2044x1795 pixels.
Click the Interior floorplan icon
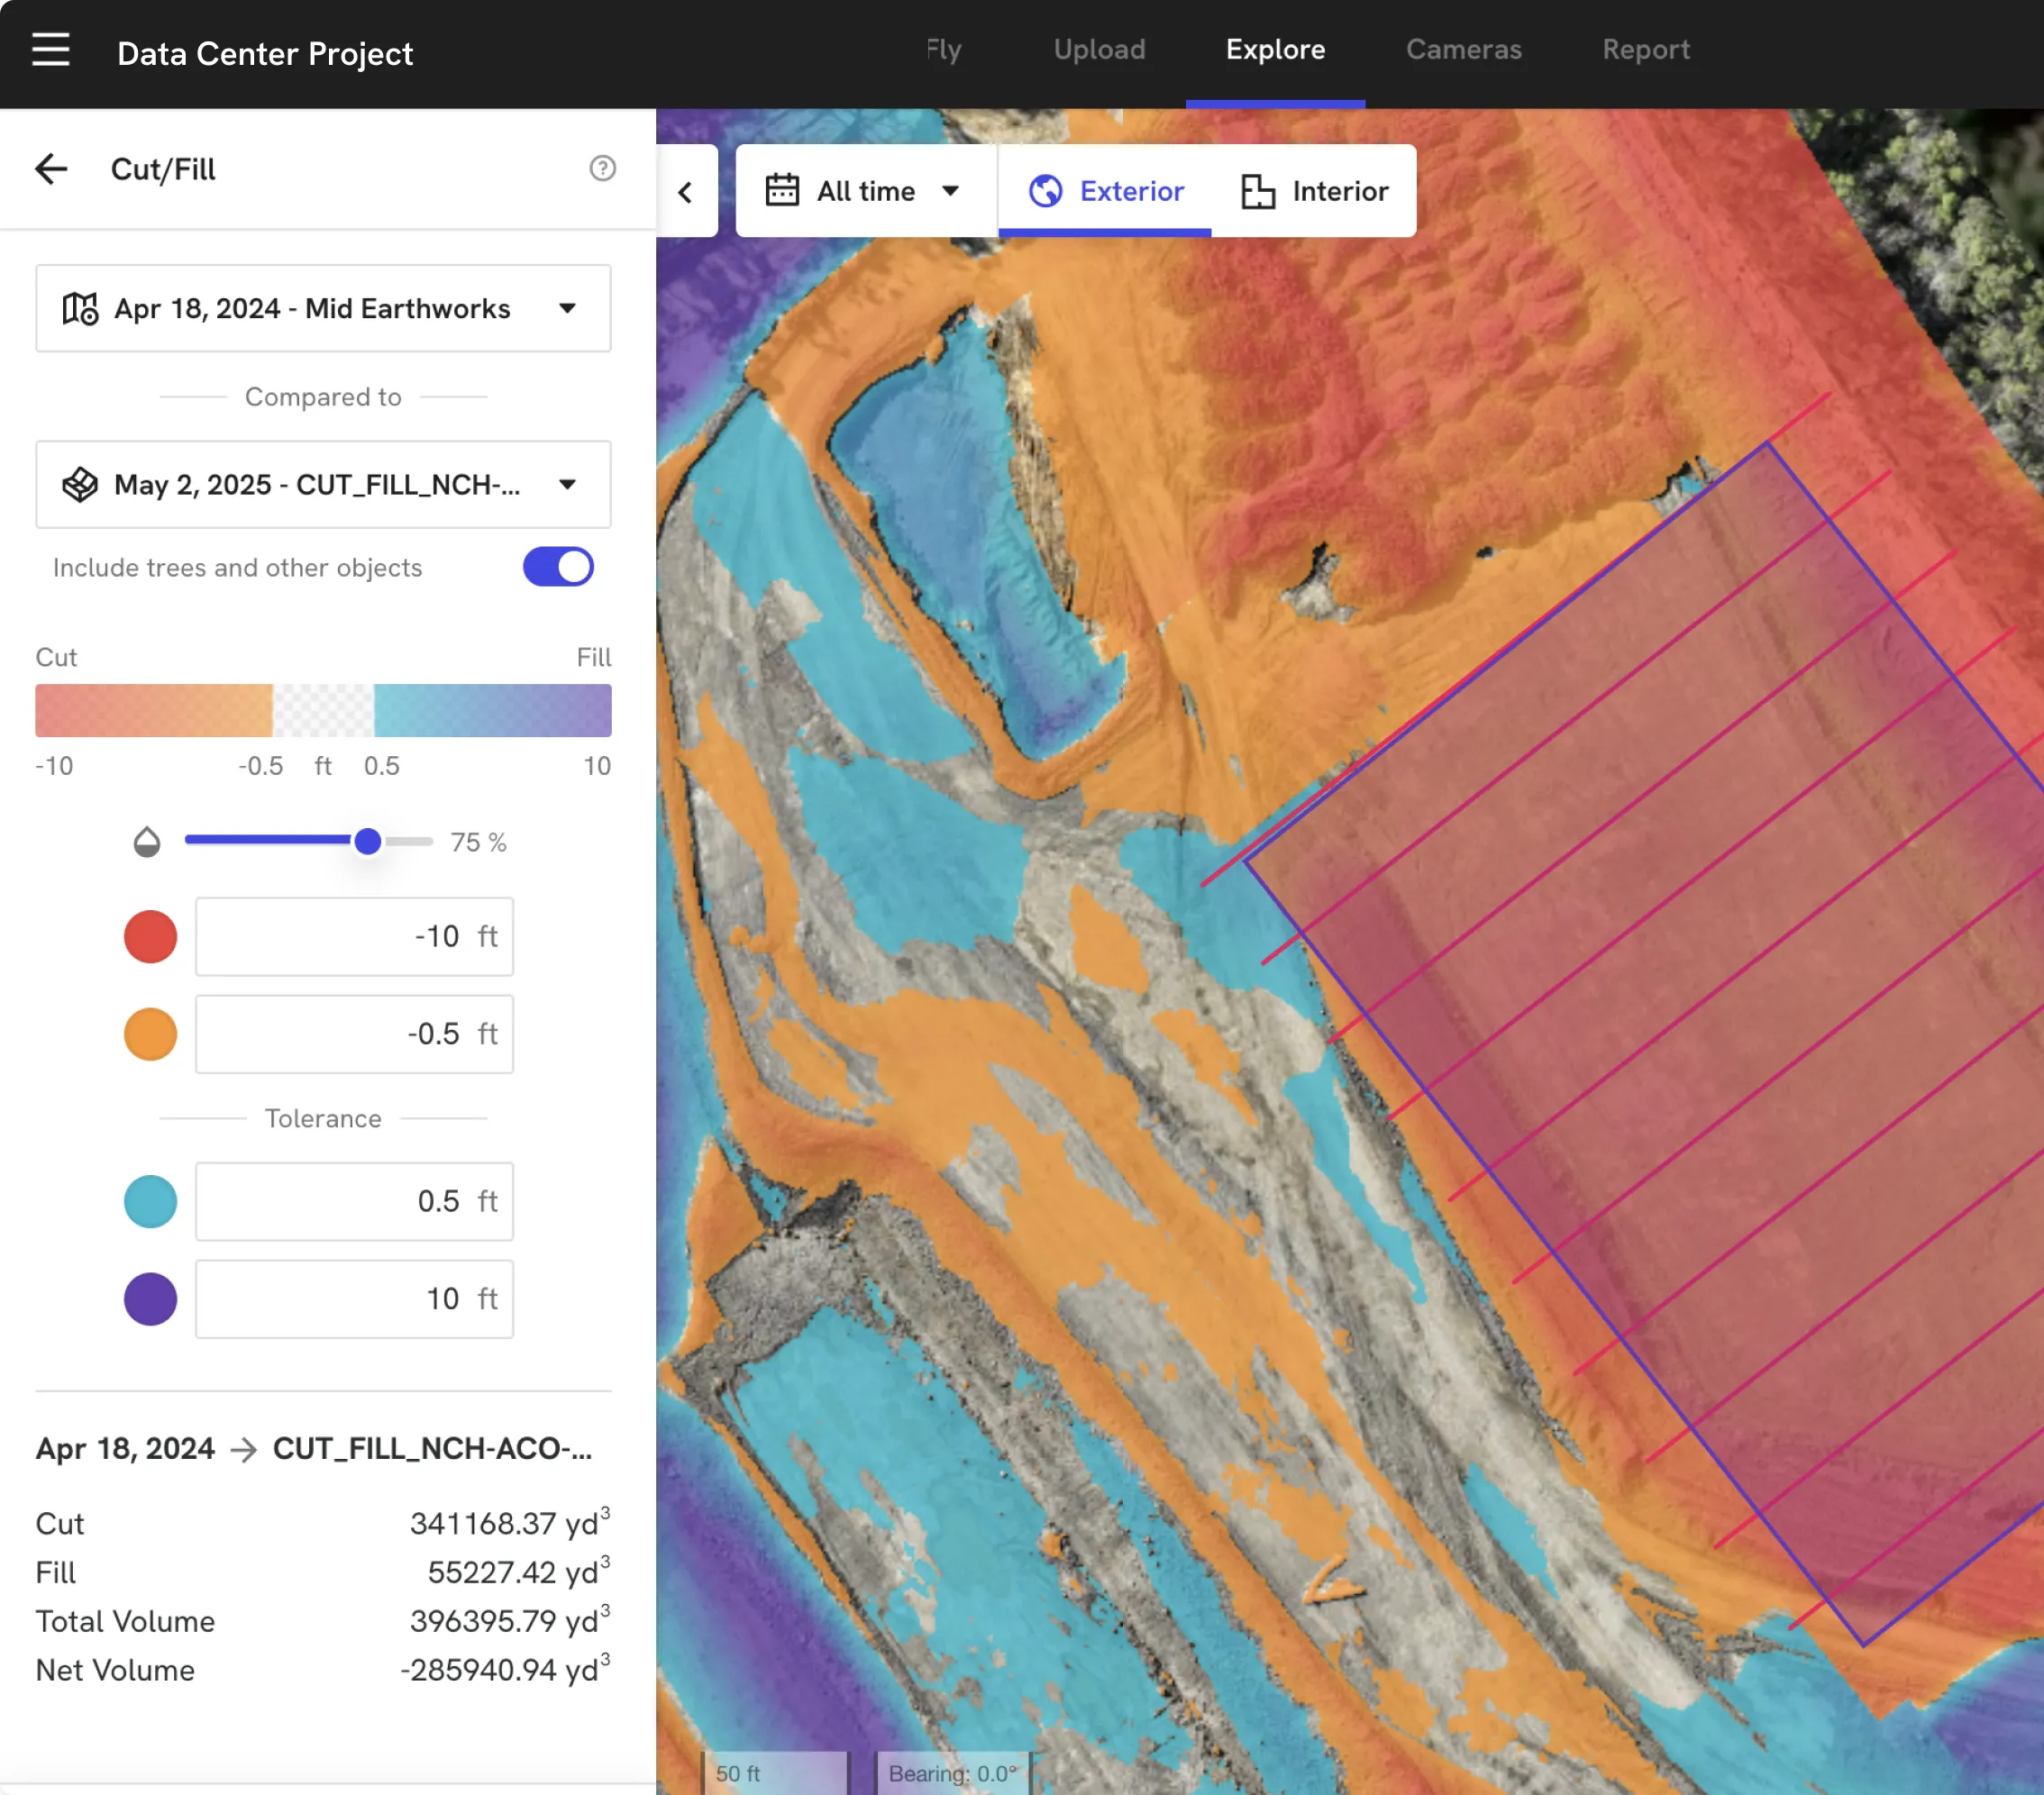(1257, 191)
